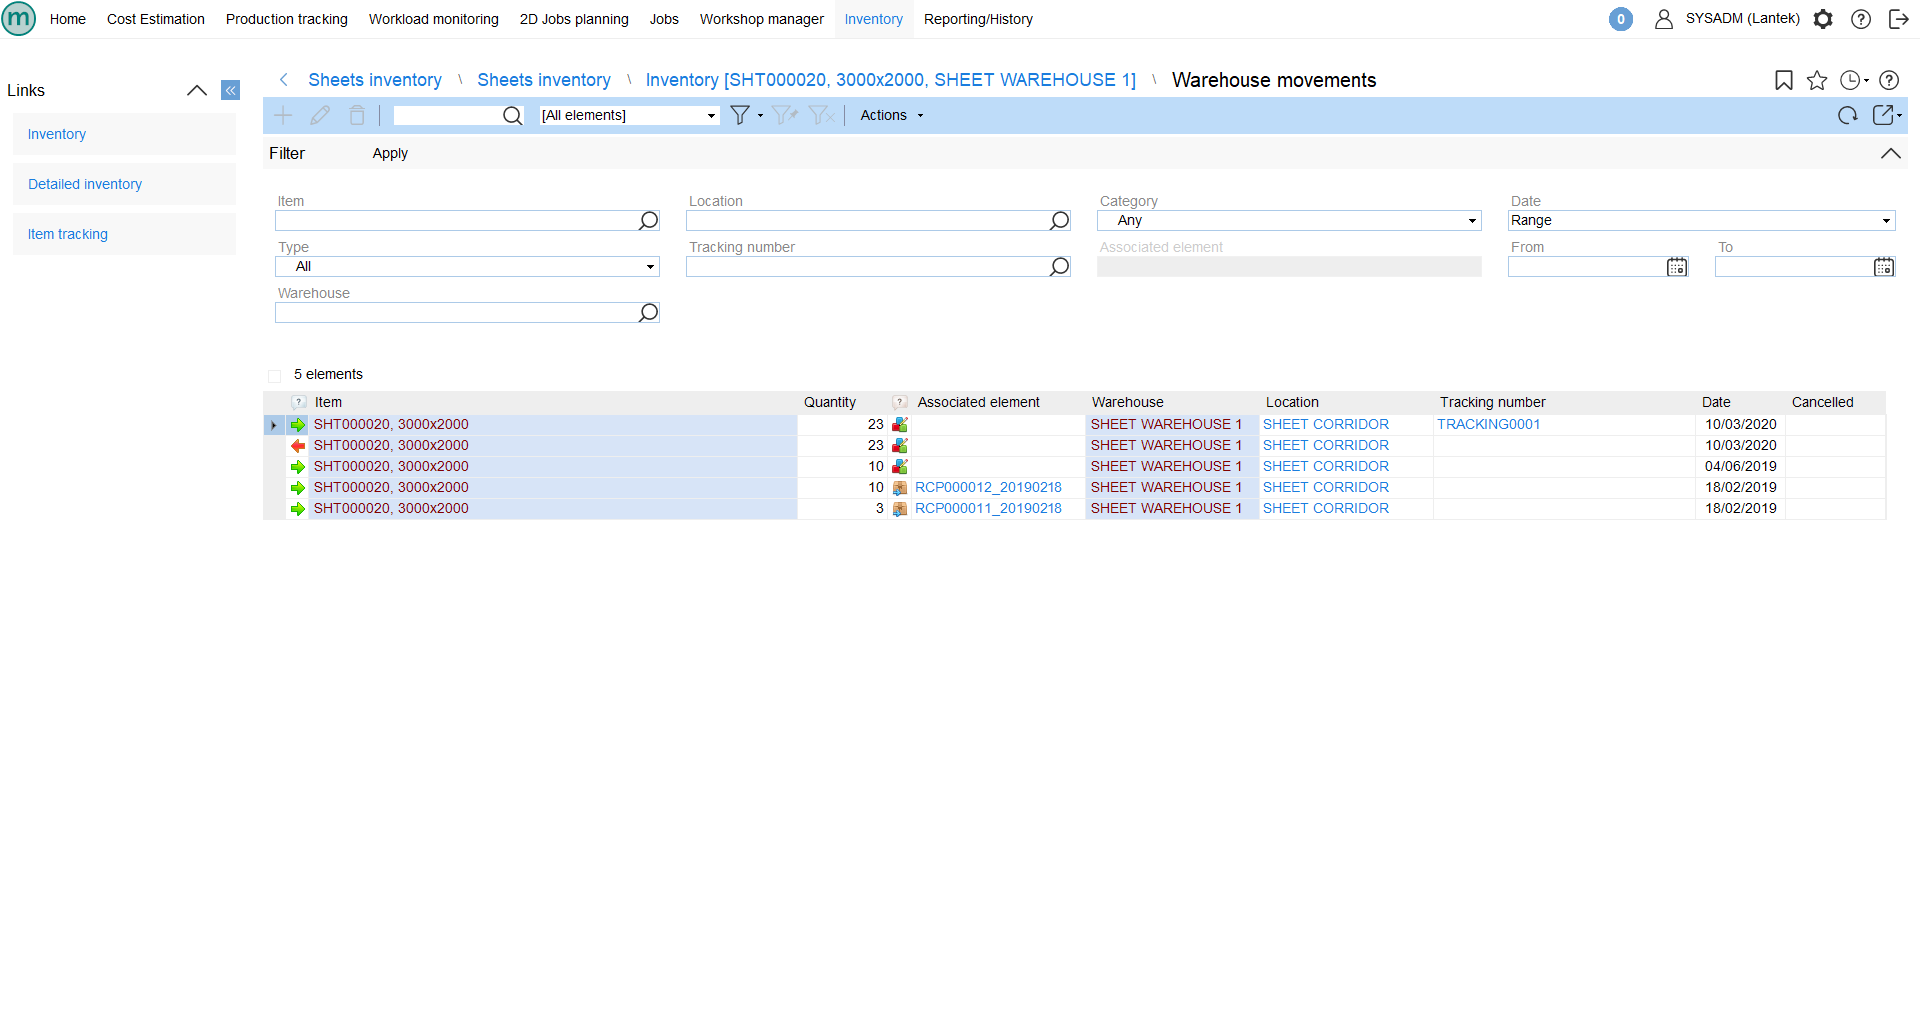
Task: Click the search magnifier in the toolbar
Action: coord(512,116)
